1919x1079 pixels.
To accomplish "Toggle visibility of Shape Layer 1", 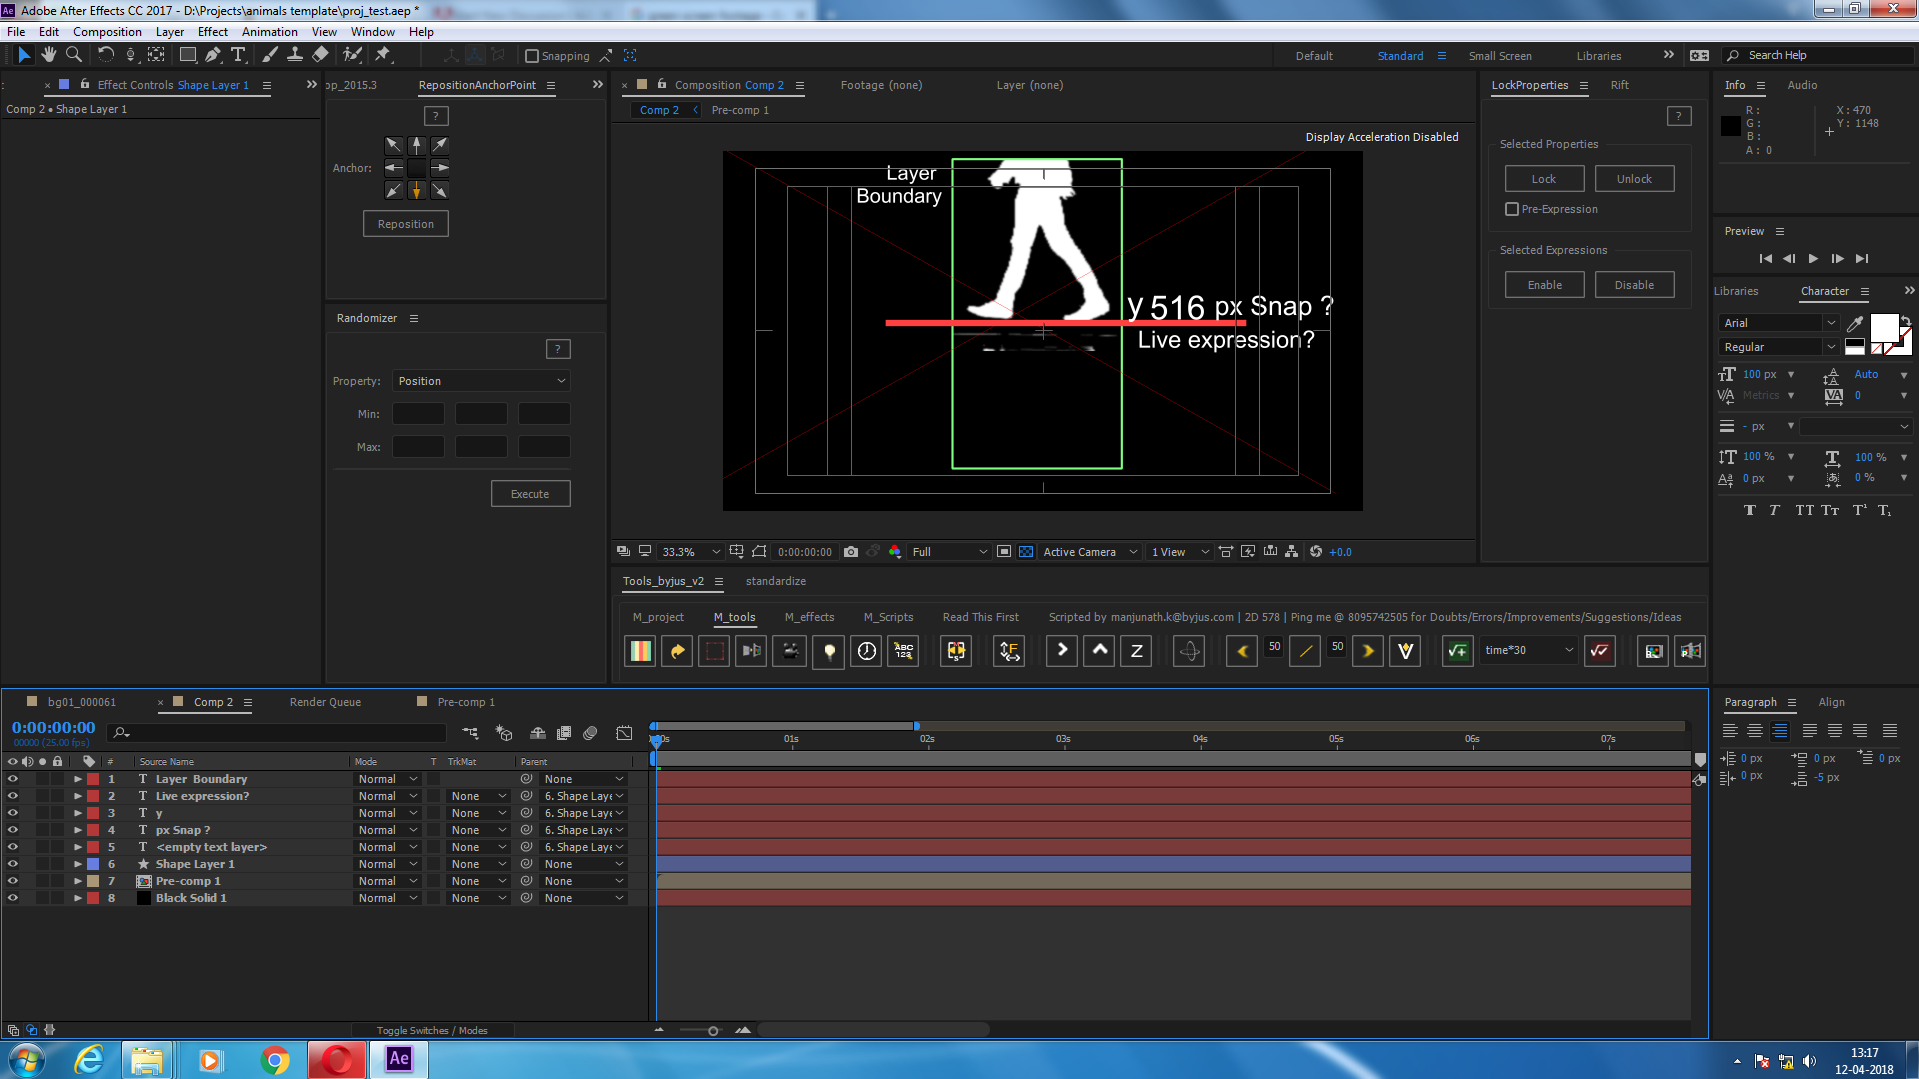I will [x=13, y=864].
